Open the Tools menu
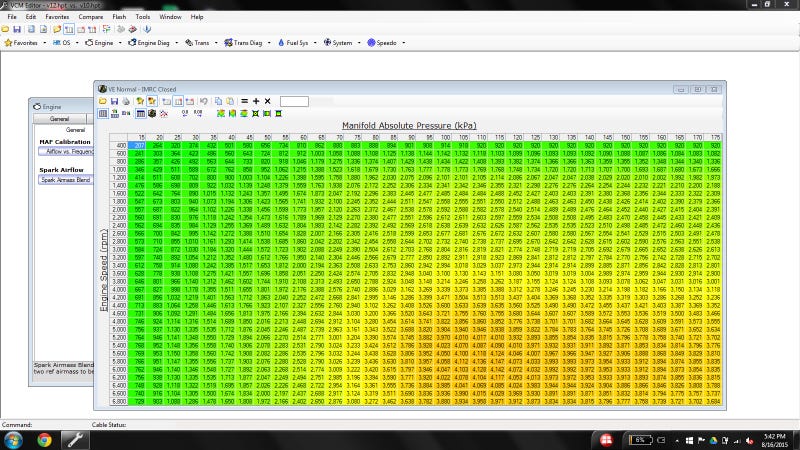This screenshot has width=800, height=450. coord(142,17)
